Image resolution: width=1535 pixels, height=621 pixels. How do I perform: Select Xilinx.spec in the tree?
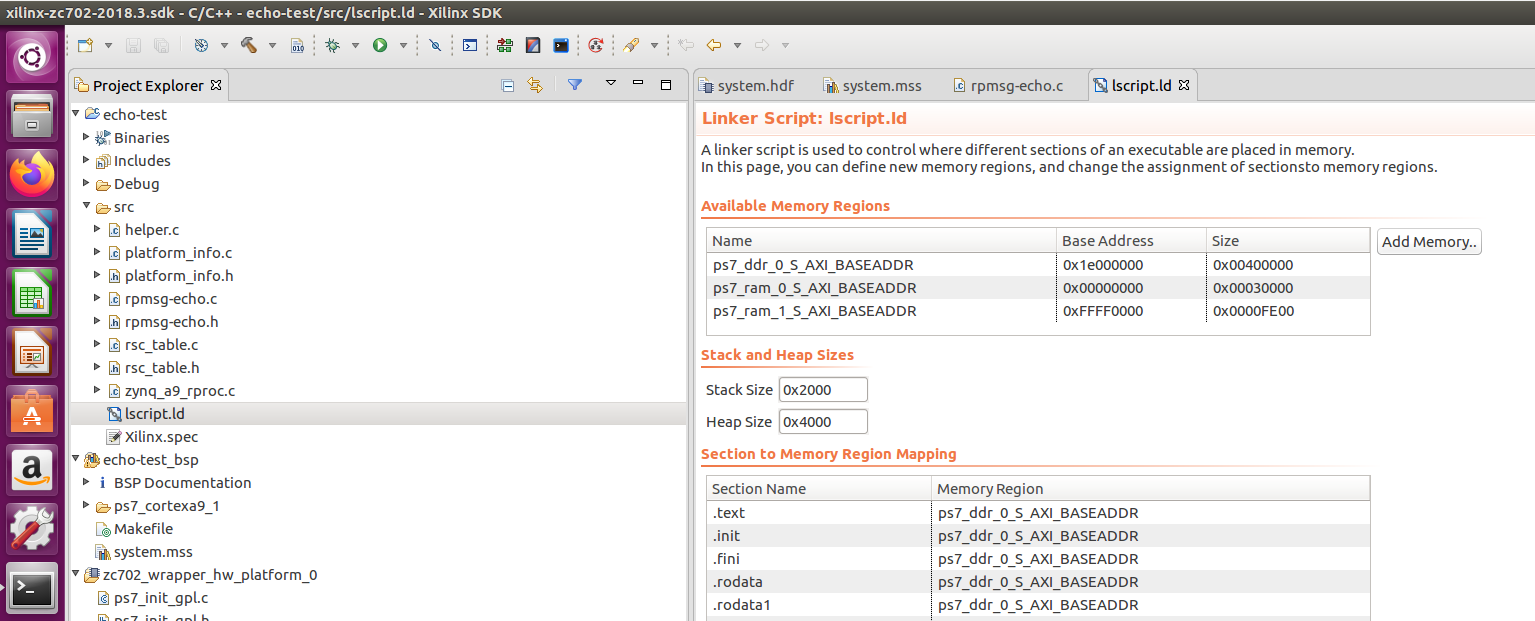point(161,437)
